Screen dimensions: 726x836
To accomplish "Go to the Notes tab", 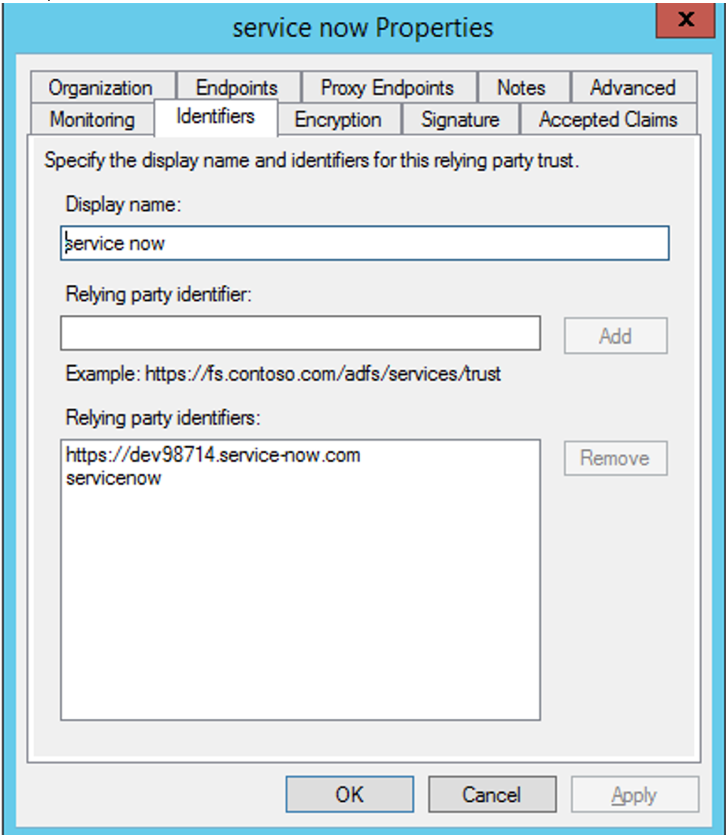I will point(522,87).
